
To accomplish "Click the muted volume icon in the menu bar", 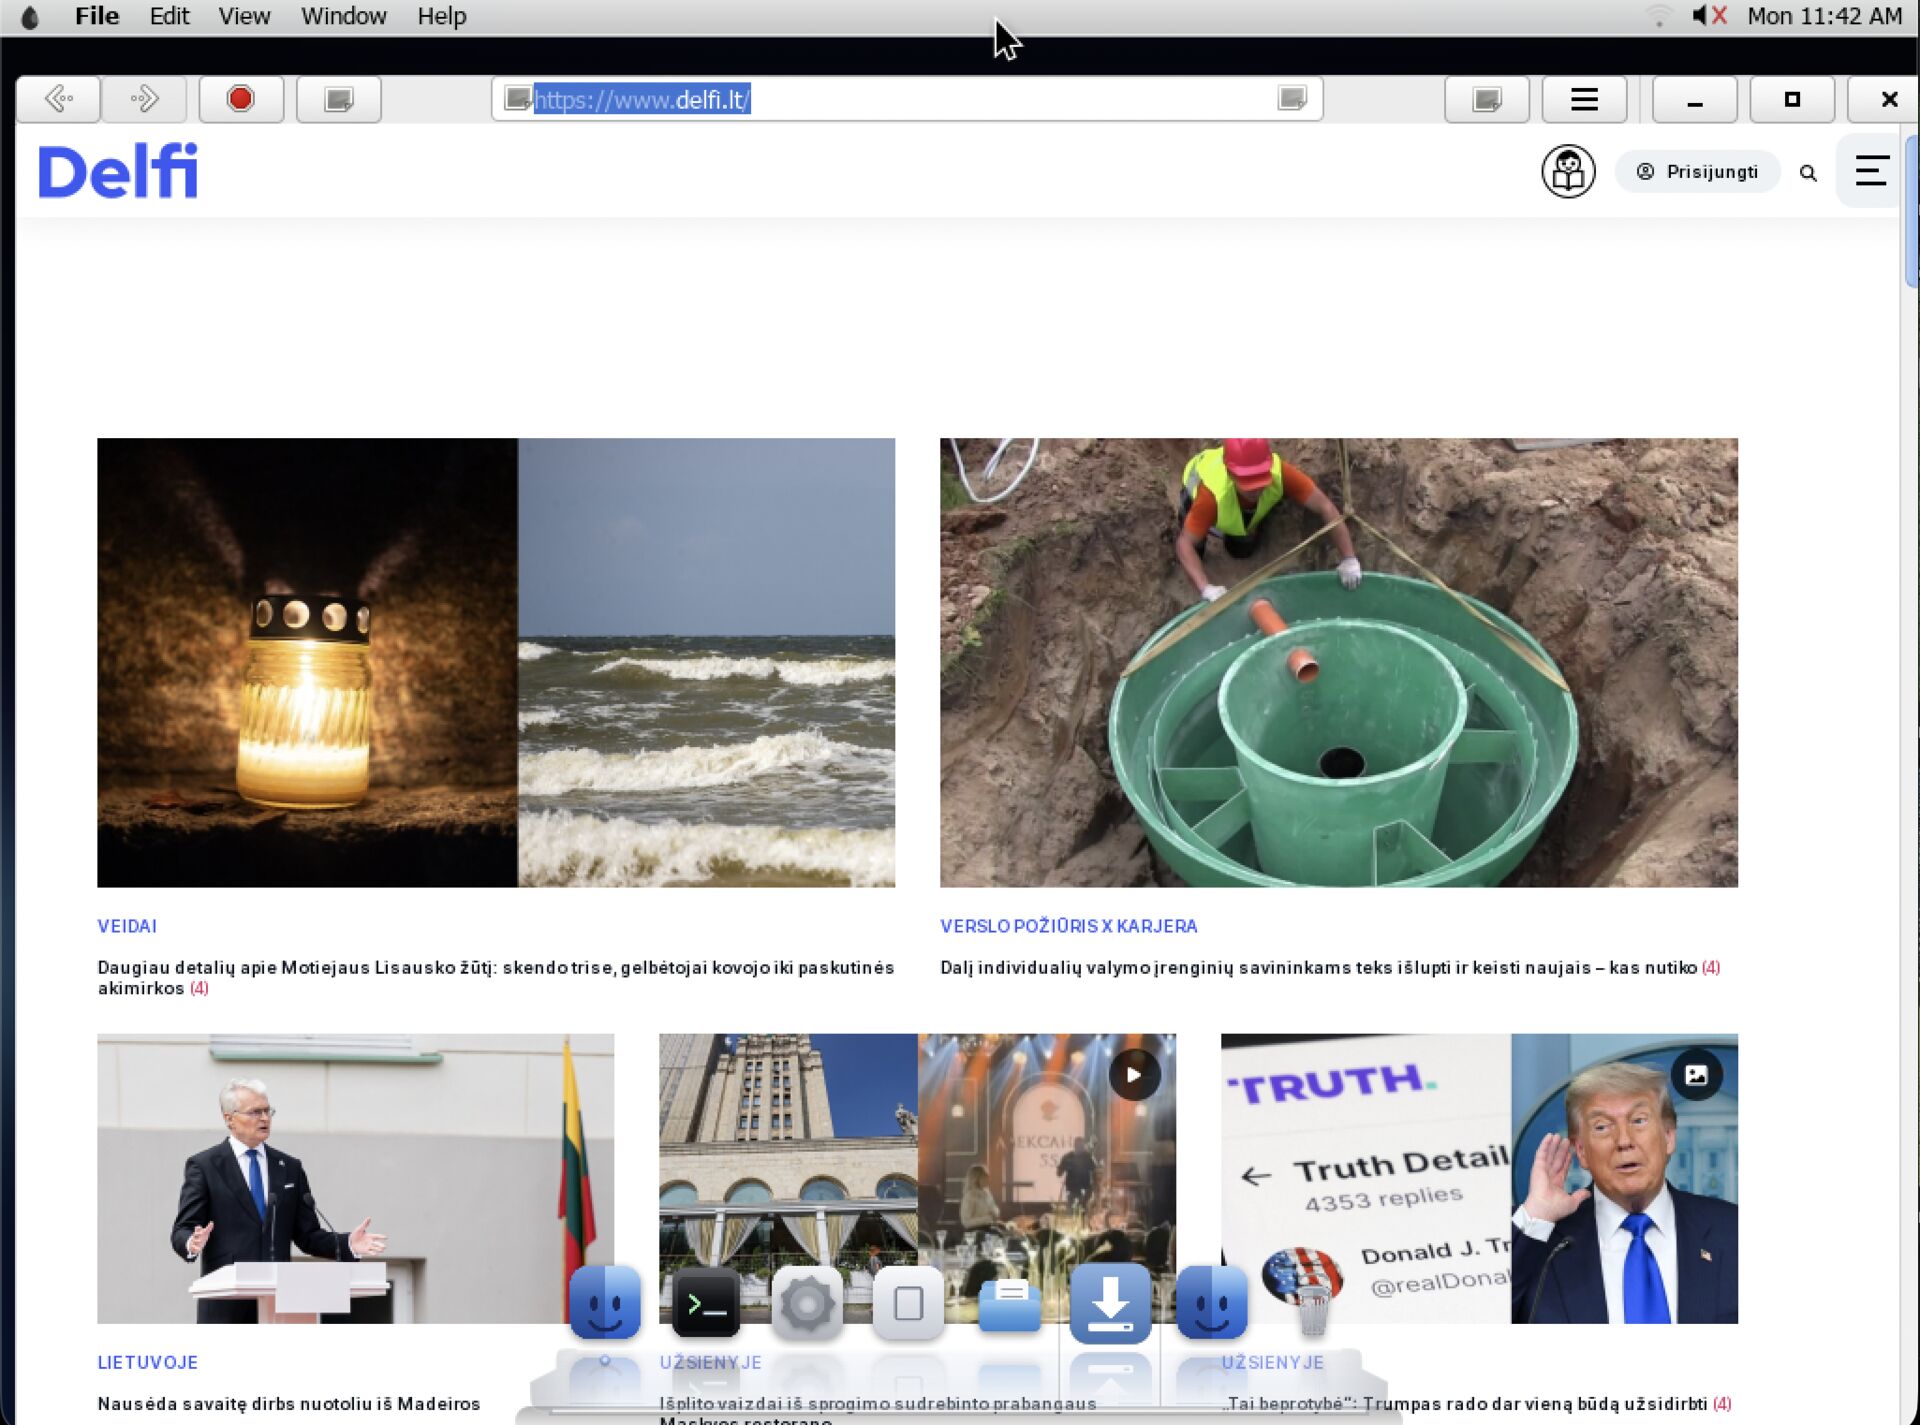I will click(1709, 16).
